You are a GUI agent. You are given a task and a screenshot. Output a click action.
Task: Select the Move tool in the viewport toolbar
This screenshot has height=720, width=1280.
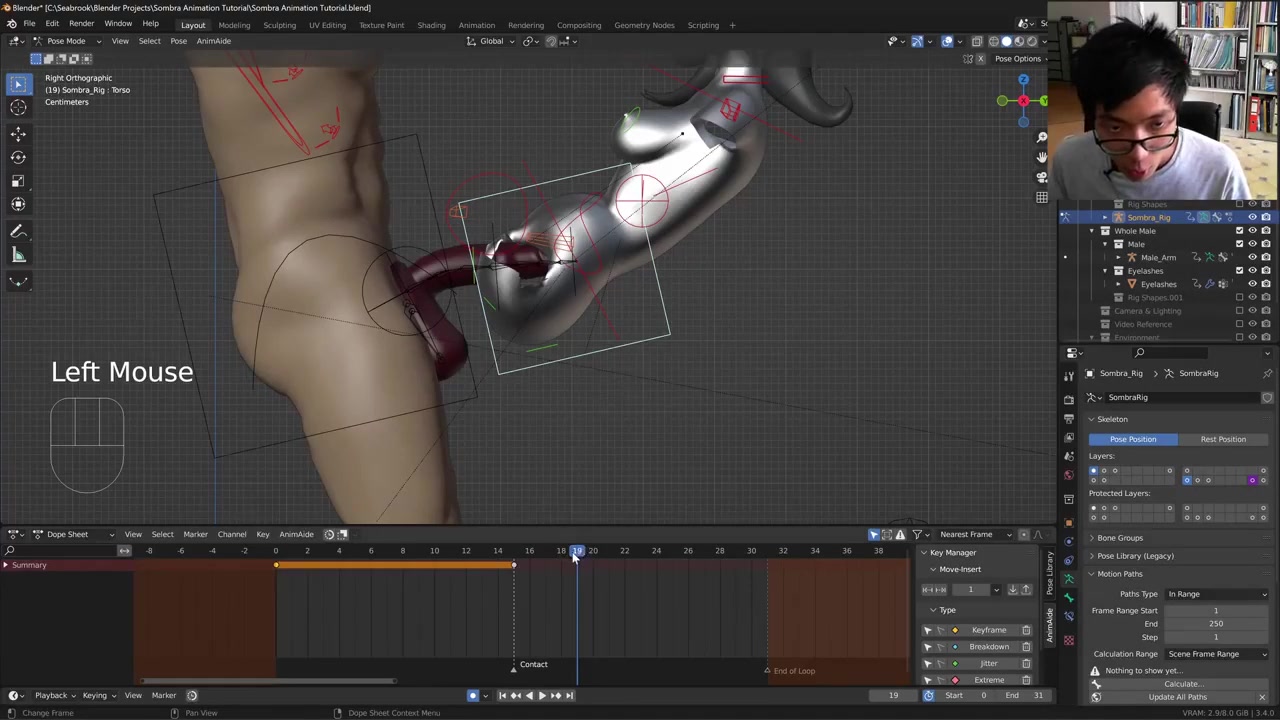coord(18,133)
